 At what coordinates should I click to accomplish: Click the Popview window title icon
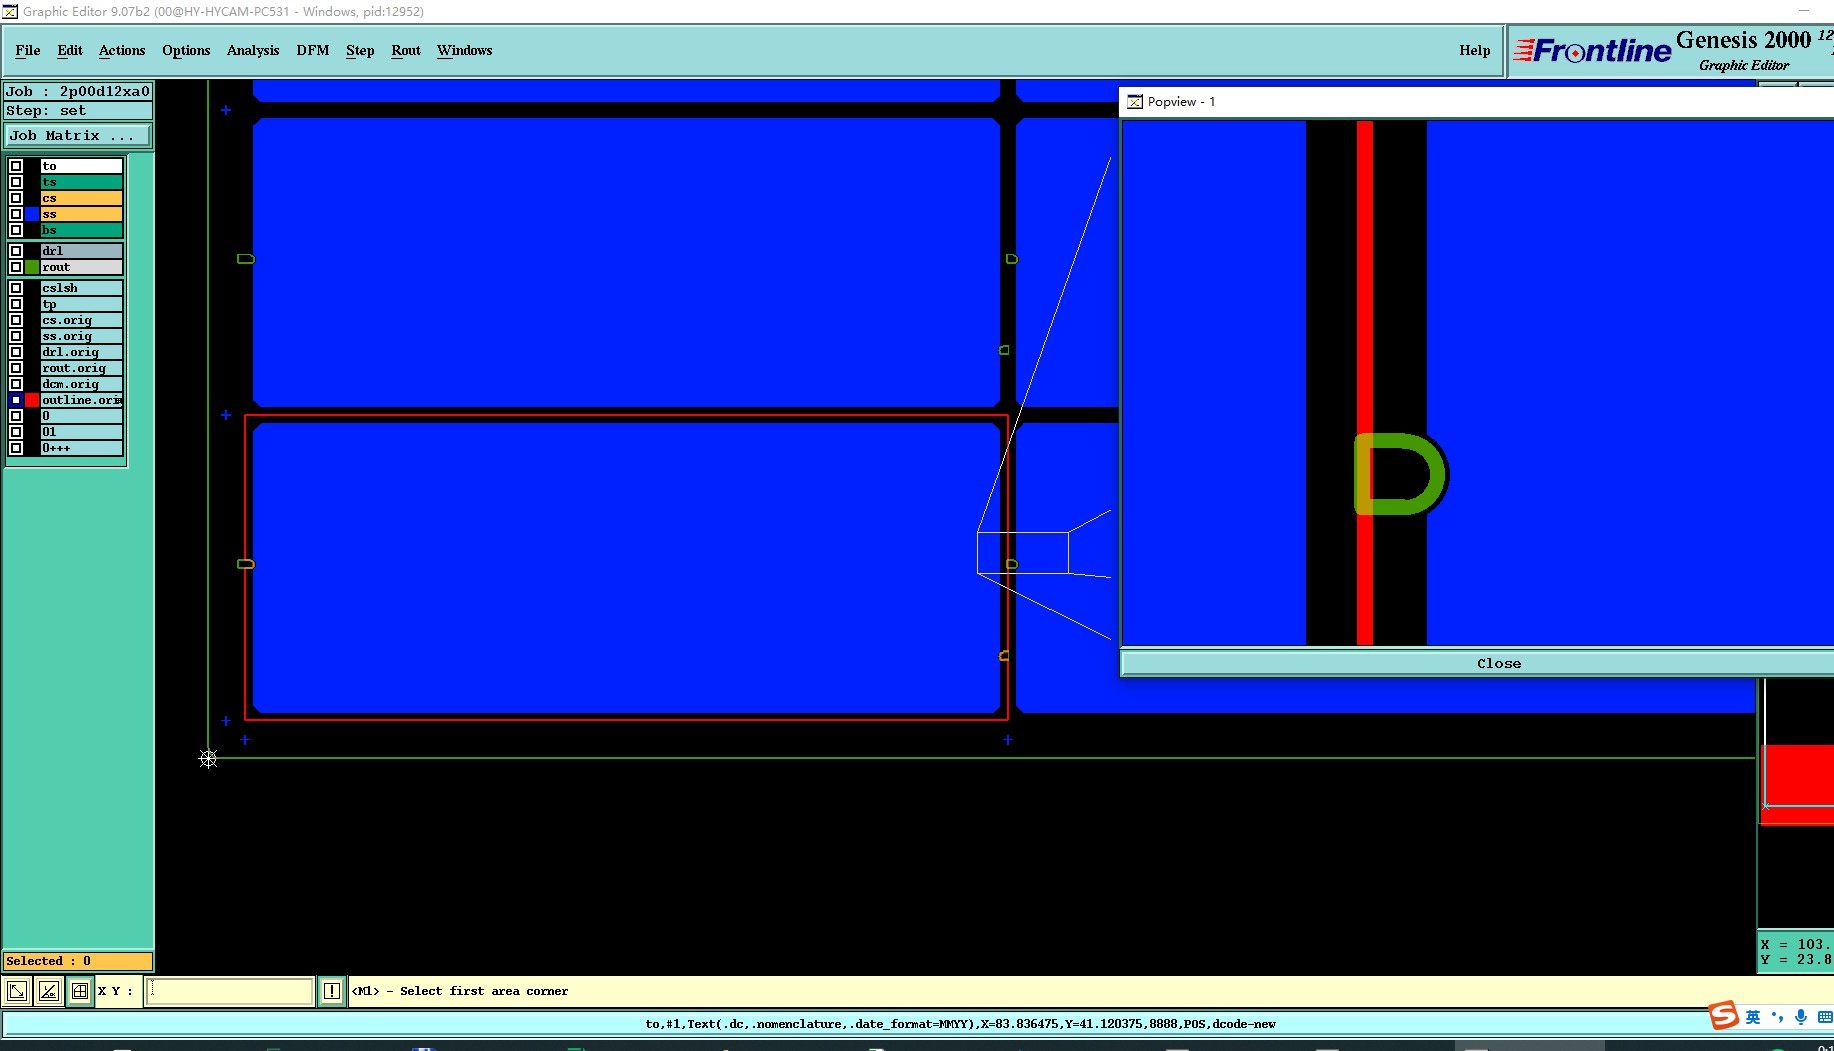coord(1134,102)
